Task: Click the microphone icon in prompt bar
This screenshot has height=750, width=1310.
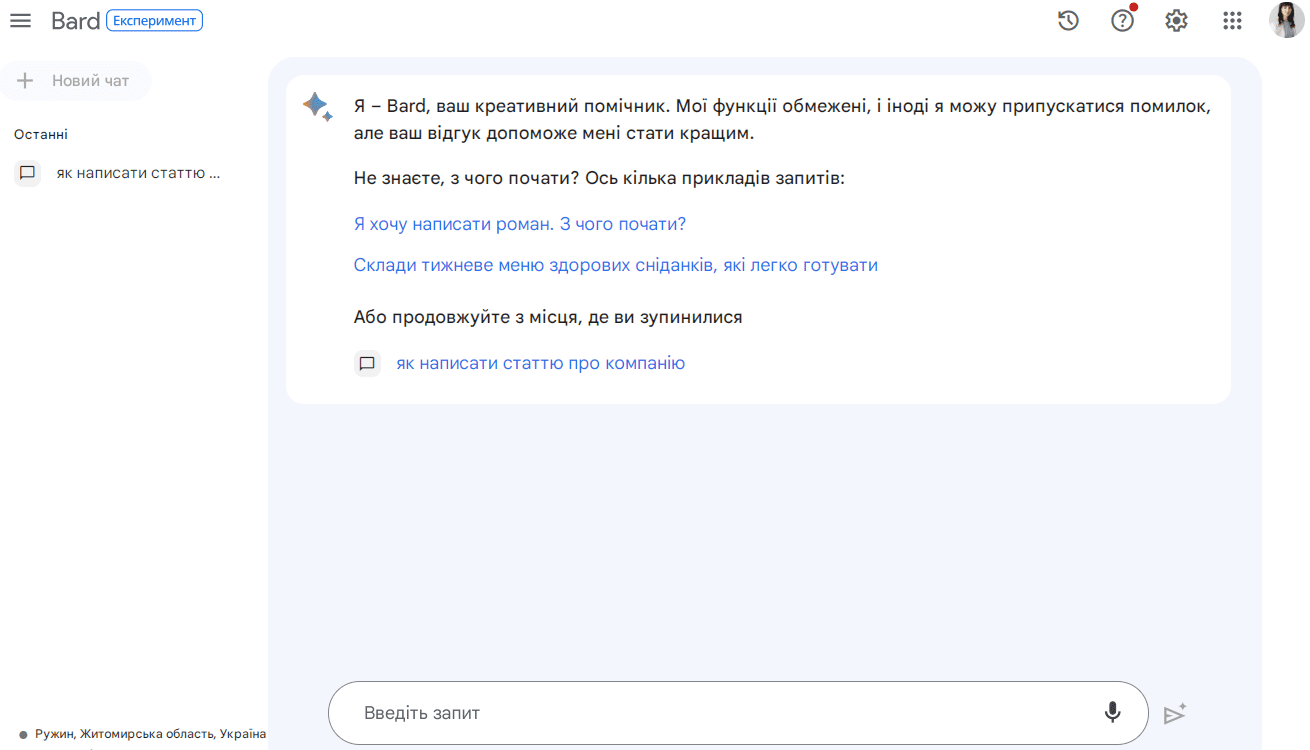Action: 1113,713
